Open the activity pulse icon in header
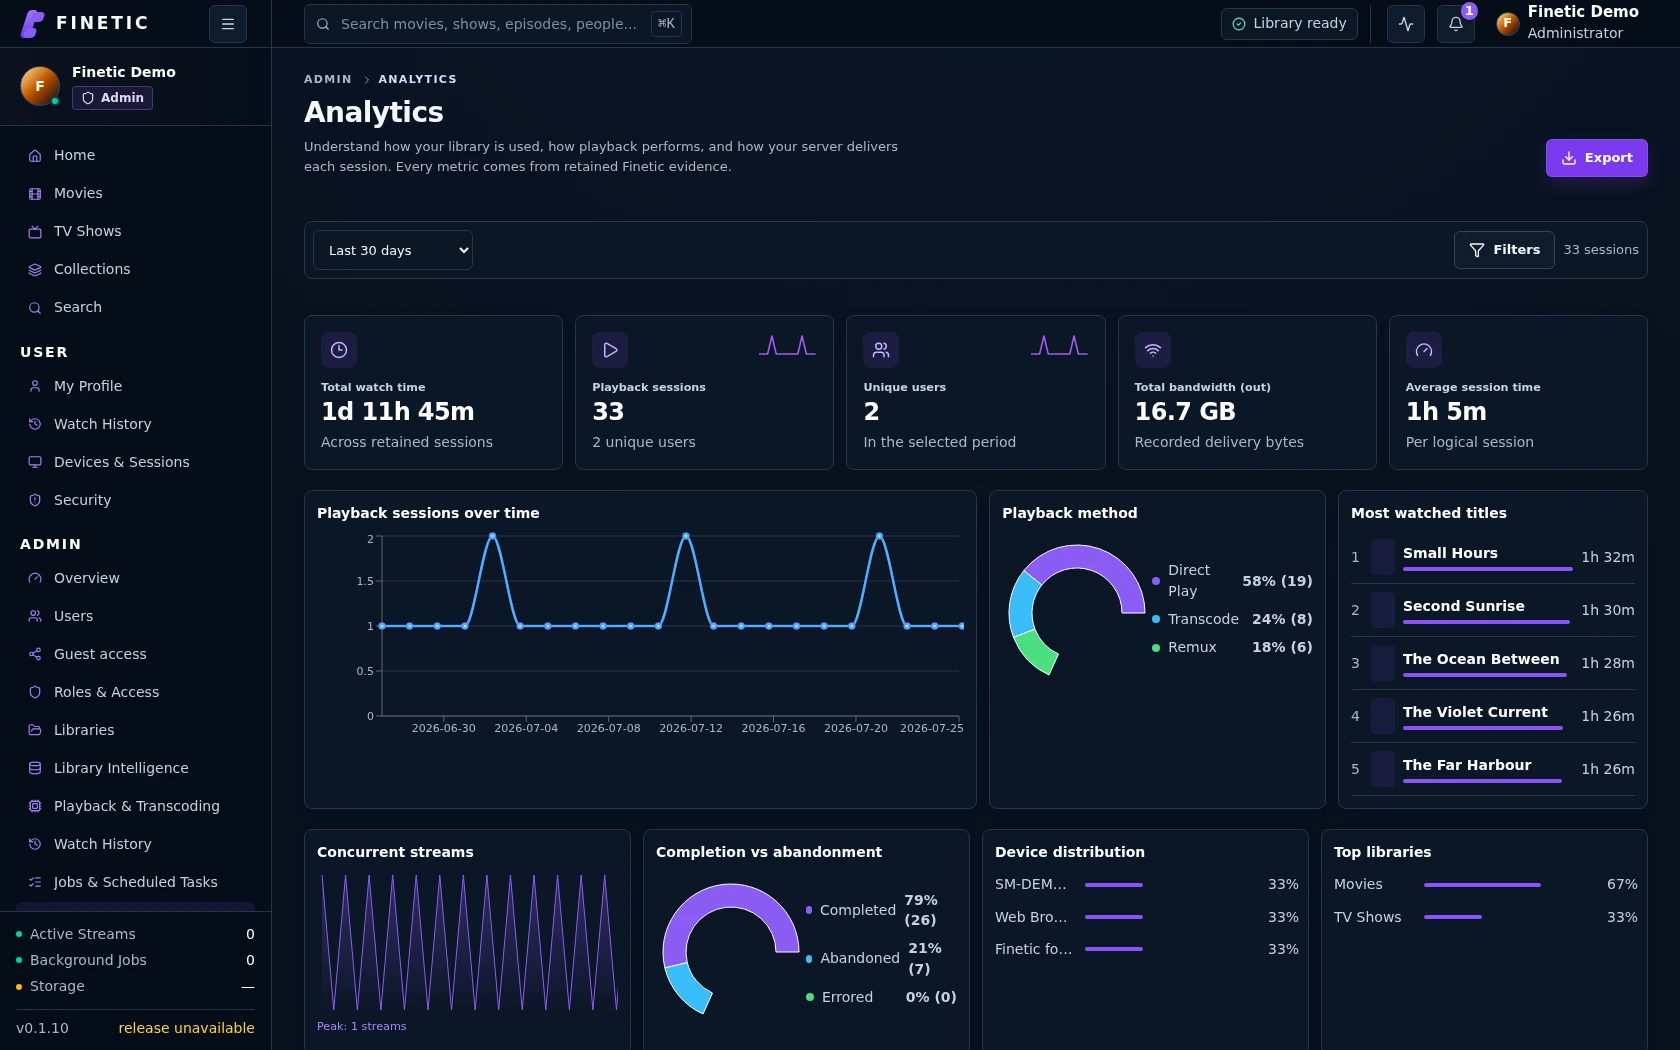 1406,24
